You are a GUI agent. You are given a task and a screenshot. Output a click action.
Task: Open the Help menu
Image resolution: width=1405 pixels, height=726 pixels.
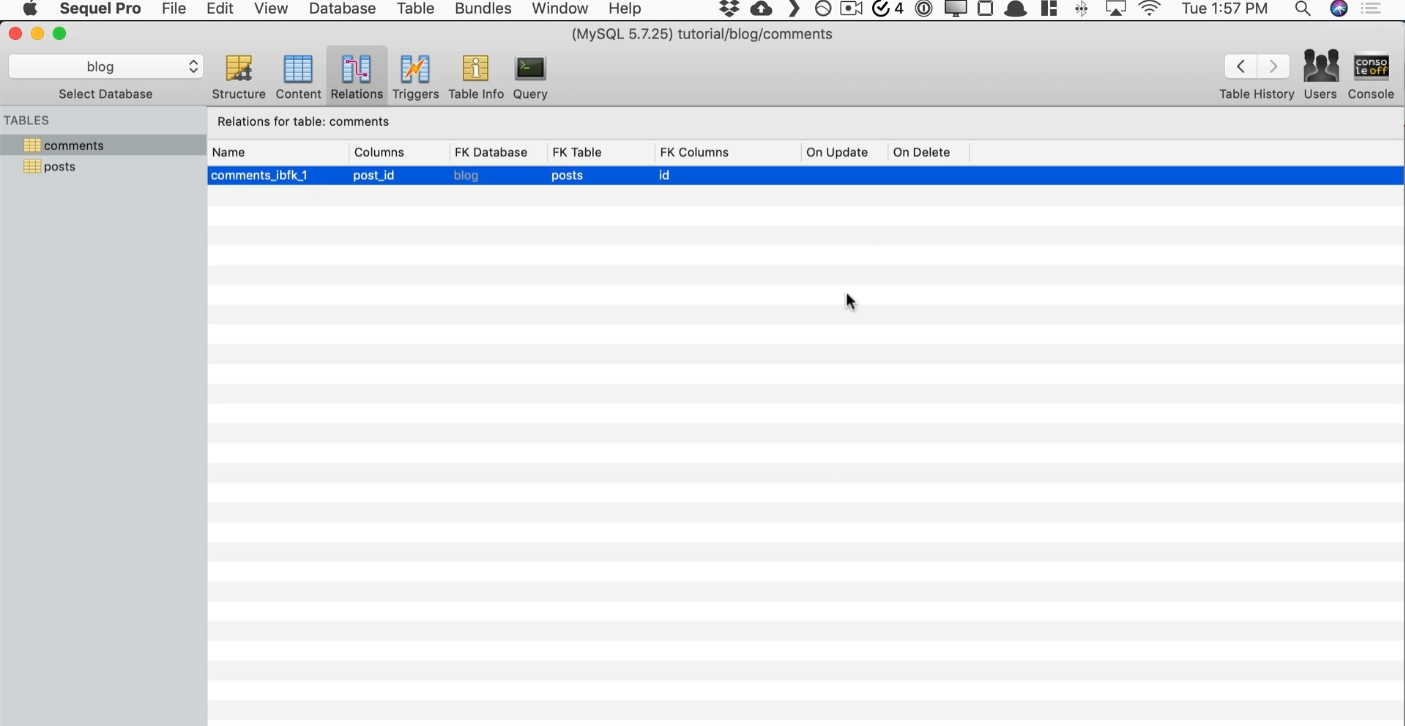[x=625, y=9]
